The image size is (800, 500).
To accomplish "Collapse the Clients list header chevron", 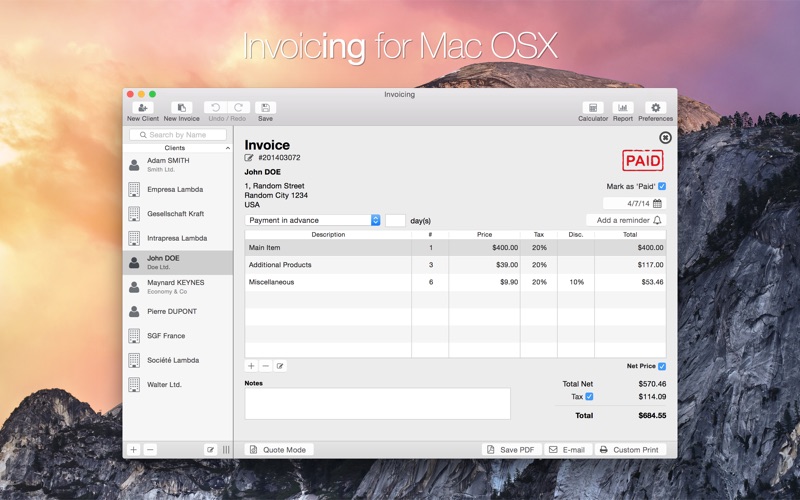I will pyautogui.click(x=228, y=148).
